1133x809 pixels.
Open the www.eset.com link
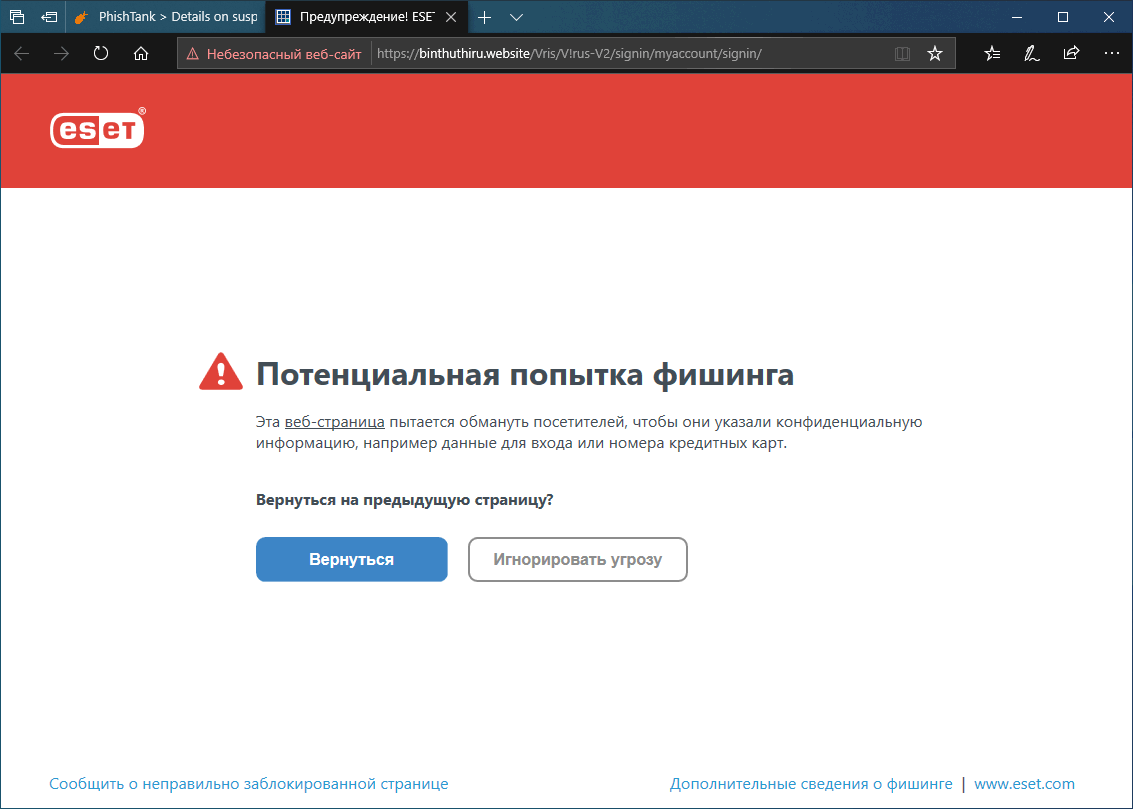click(1026, 784)
